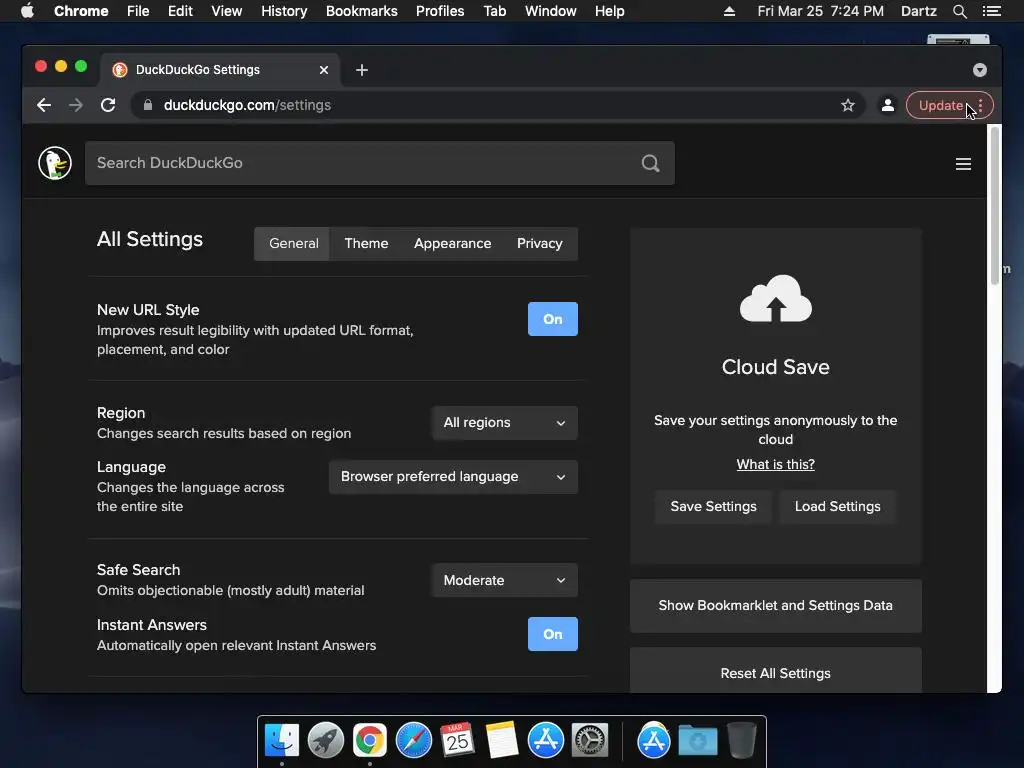Viewport: 1024px width, 768px height.
Task: Open System Preferences from the dock
Action: click(590, 741)
